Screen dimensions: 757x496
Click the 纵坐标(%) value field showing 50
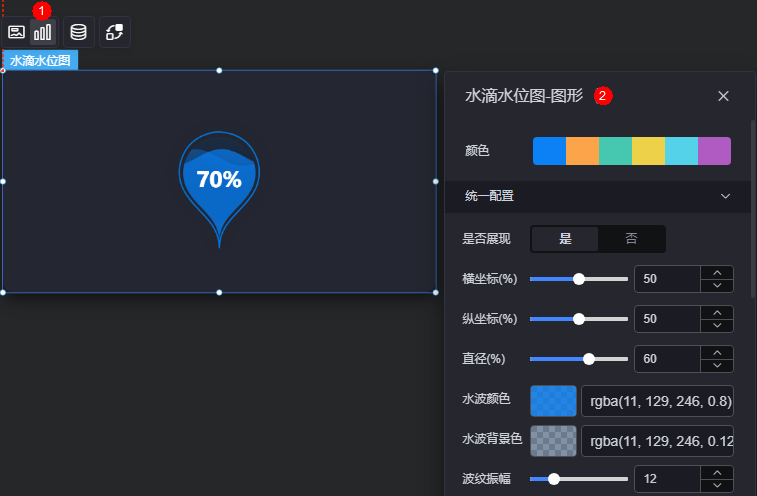[667, 319]
